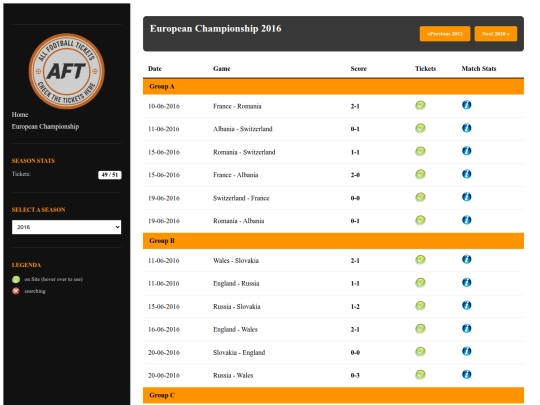Image resolution: width=540 pixels, height=405 pixels.
Task: Click date 16-06-2016 of England - Wales
Action: click(164, 329)
